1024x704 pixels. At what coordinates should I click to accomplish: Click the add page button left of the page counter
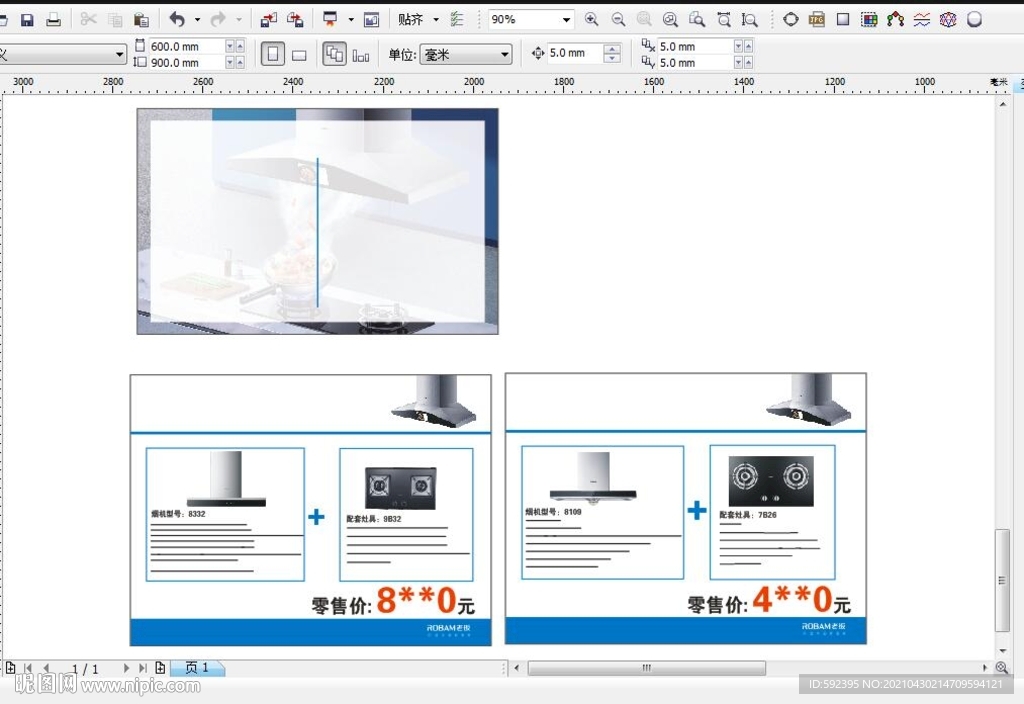point(11,668)
